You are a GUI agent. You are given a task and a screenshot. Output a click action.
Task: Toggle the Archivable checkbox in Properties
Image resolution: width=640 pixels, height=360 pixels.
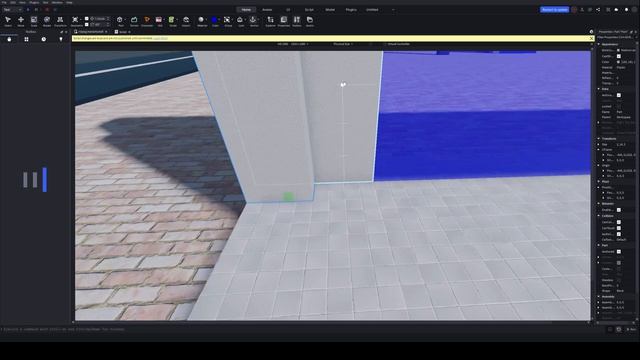coord(619,95)
